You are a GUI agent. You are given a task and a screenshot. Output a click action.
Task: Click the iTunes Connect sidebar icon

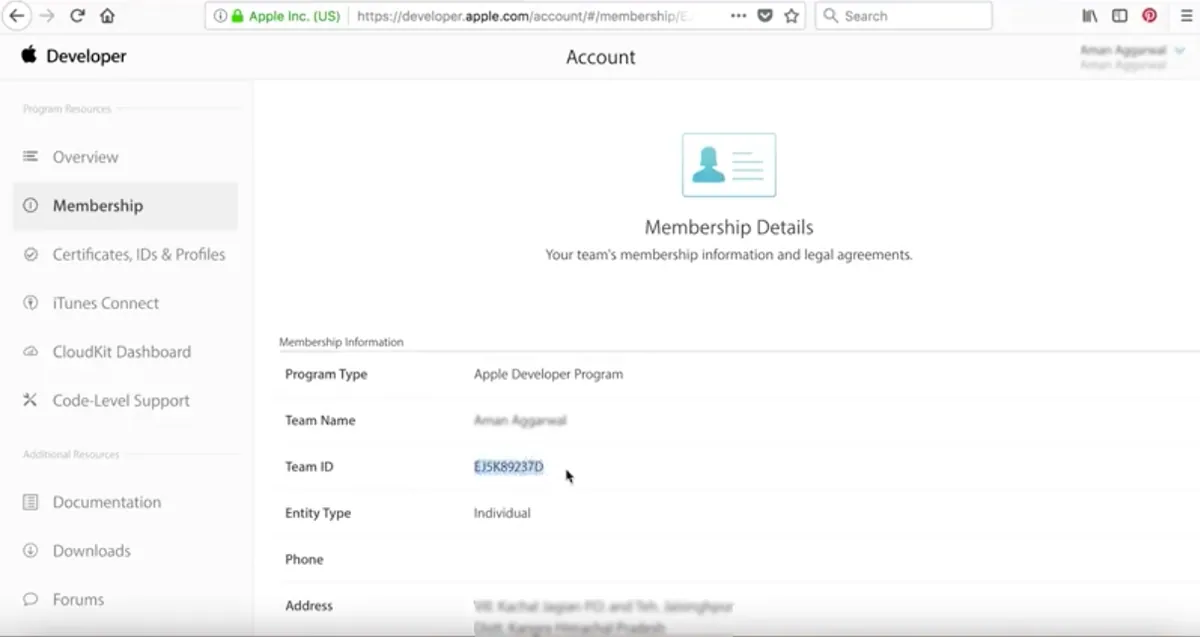pyautogui.click(x=30, y=303)
